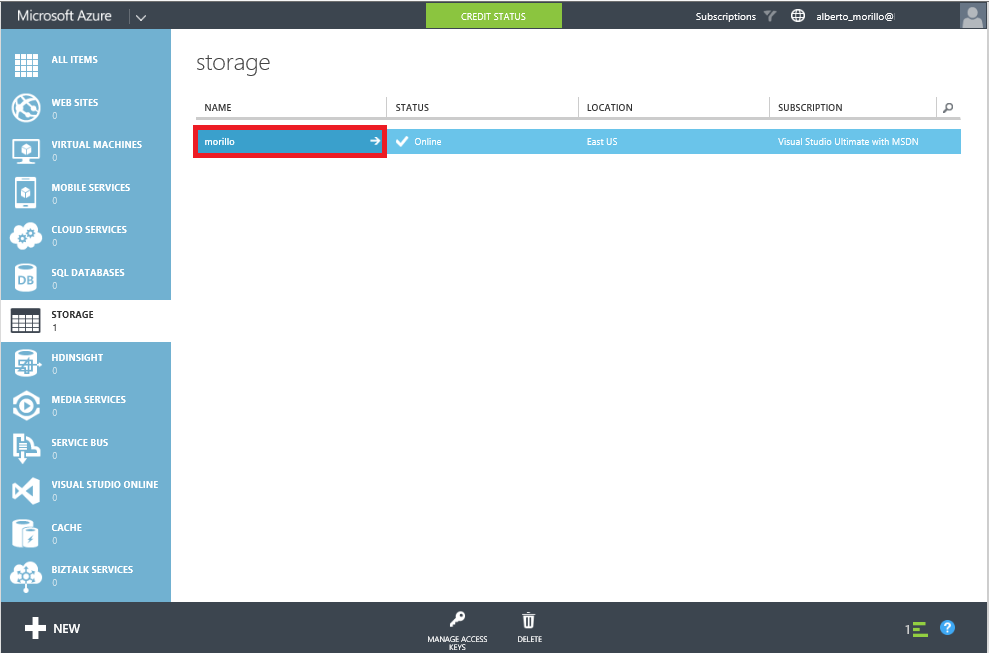Click the MANAGE ACCESS KEYS label
Viewport: 989px width, 653px height.
pyautogui.click(x=457, y=643)
